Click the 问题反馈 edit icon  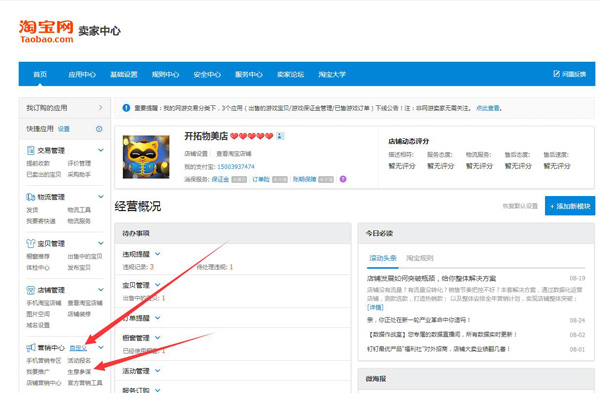point(557,73)
